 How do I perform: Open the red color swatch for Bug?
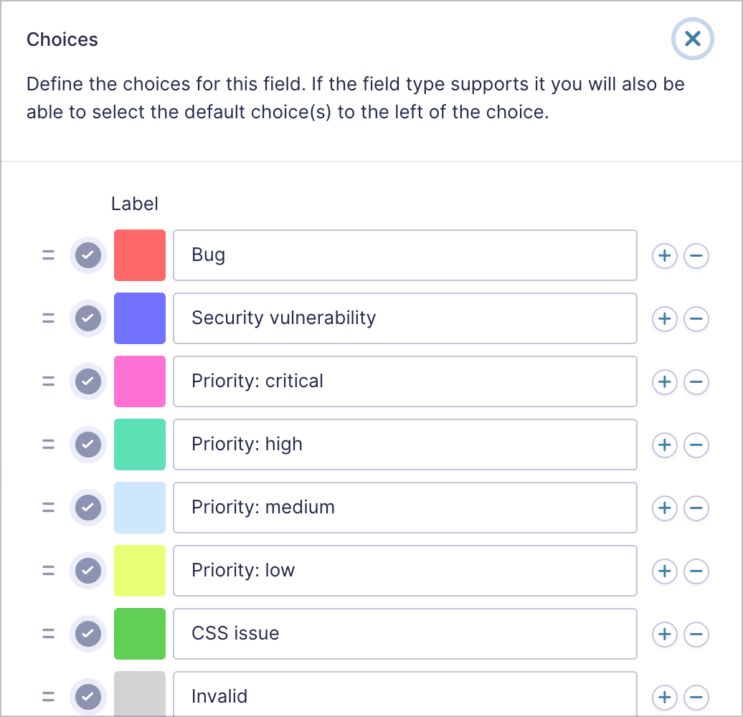tap(140, 256)
